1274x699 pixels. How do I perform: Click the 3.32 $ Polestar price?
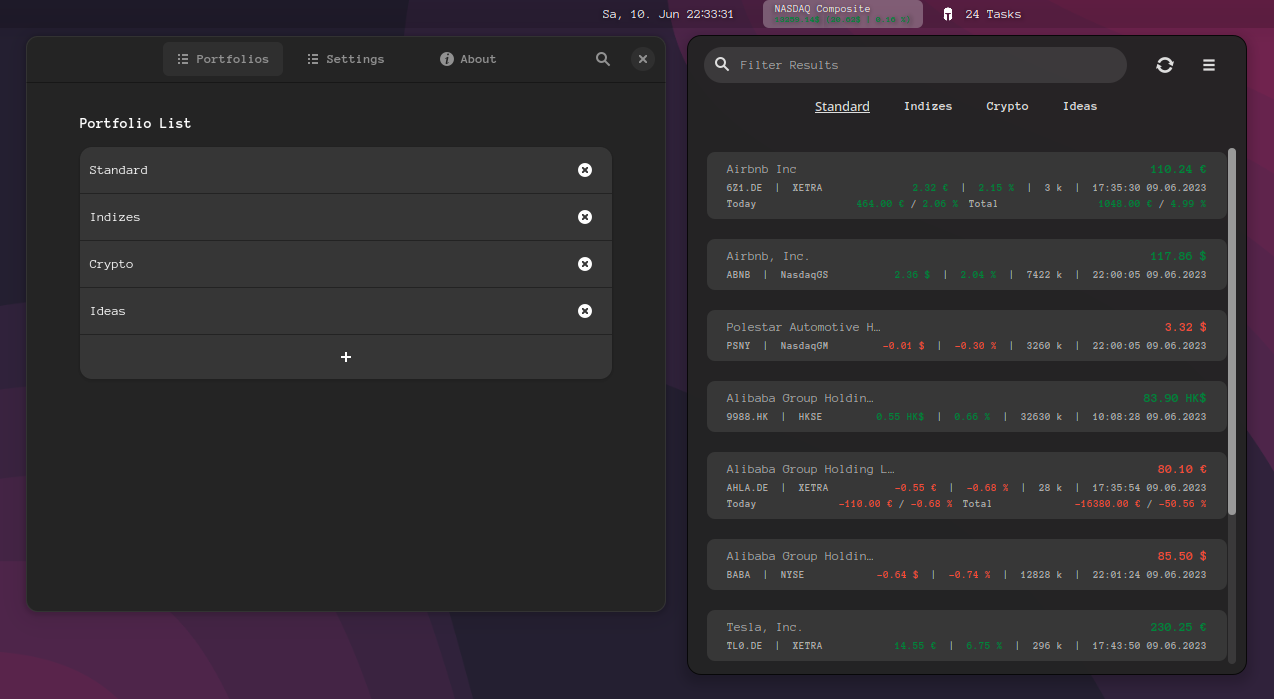click(x=1185, y=327)
